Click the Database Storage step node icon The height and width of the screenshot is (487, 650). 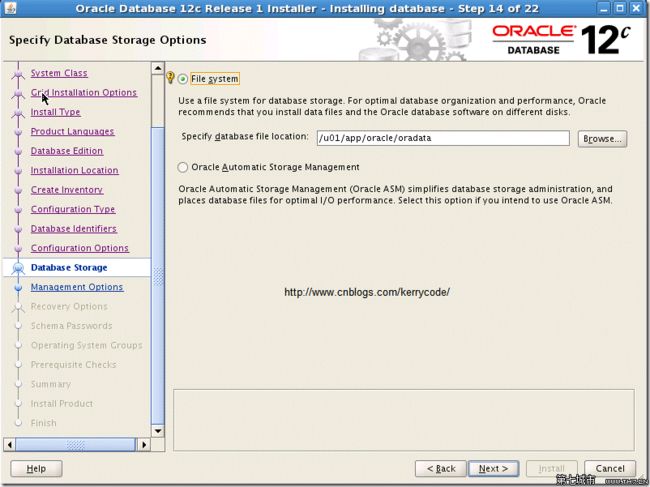[x=18, y=268]
